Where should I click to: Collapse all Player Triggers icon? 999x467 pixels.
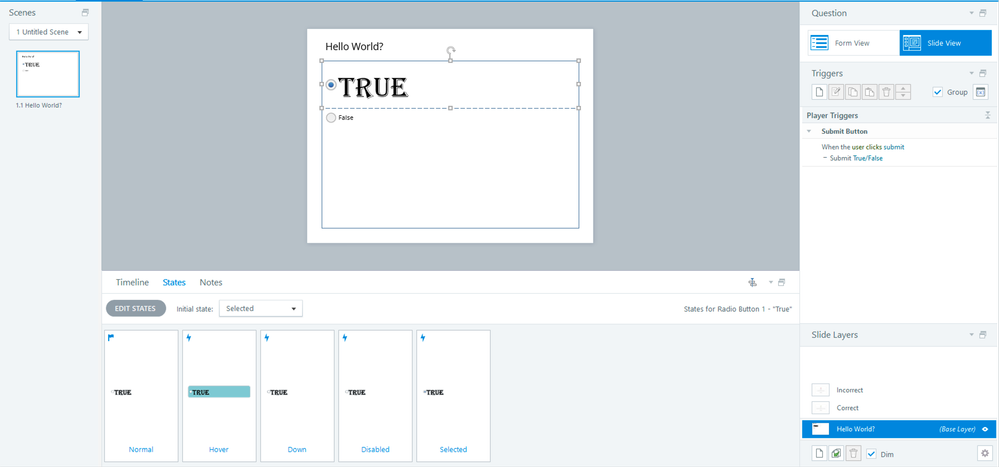click(x=987, y=115)
